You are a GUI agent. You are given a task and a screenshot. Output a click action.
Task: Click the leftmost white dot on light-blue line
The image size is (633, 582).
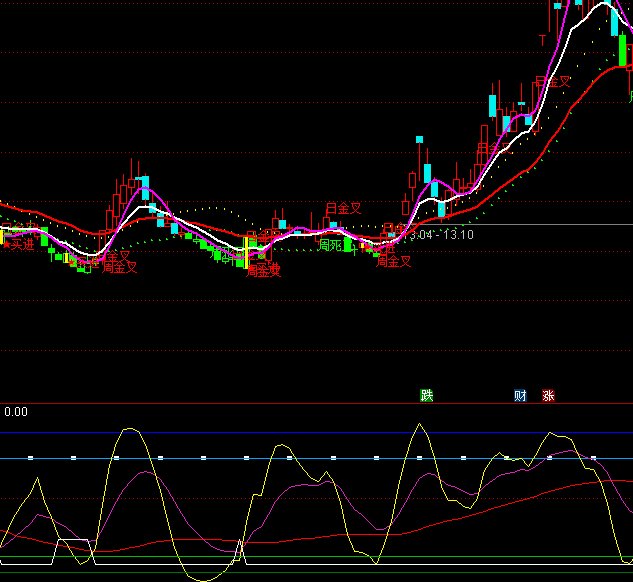click(x=30, y=458)
